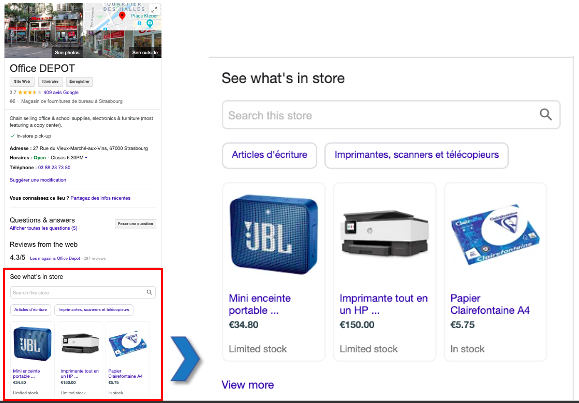The image size is (579, 403).
Task: Click the '€150.00' price on the enlarged HP card
Action: point(357,325)
